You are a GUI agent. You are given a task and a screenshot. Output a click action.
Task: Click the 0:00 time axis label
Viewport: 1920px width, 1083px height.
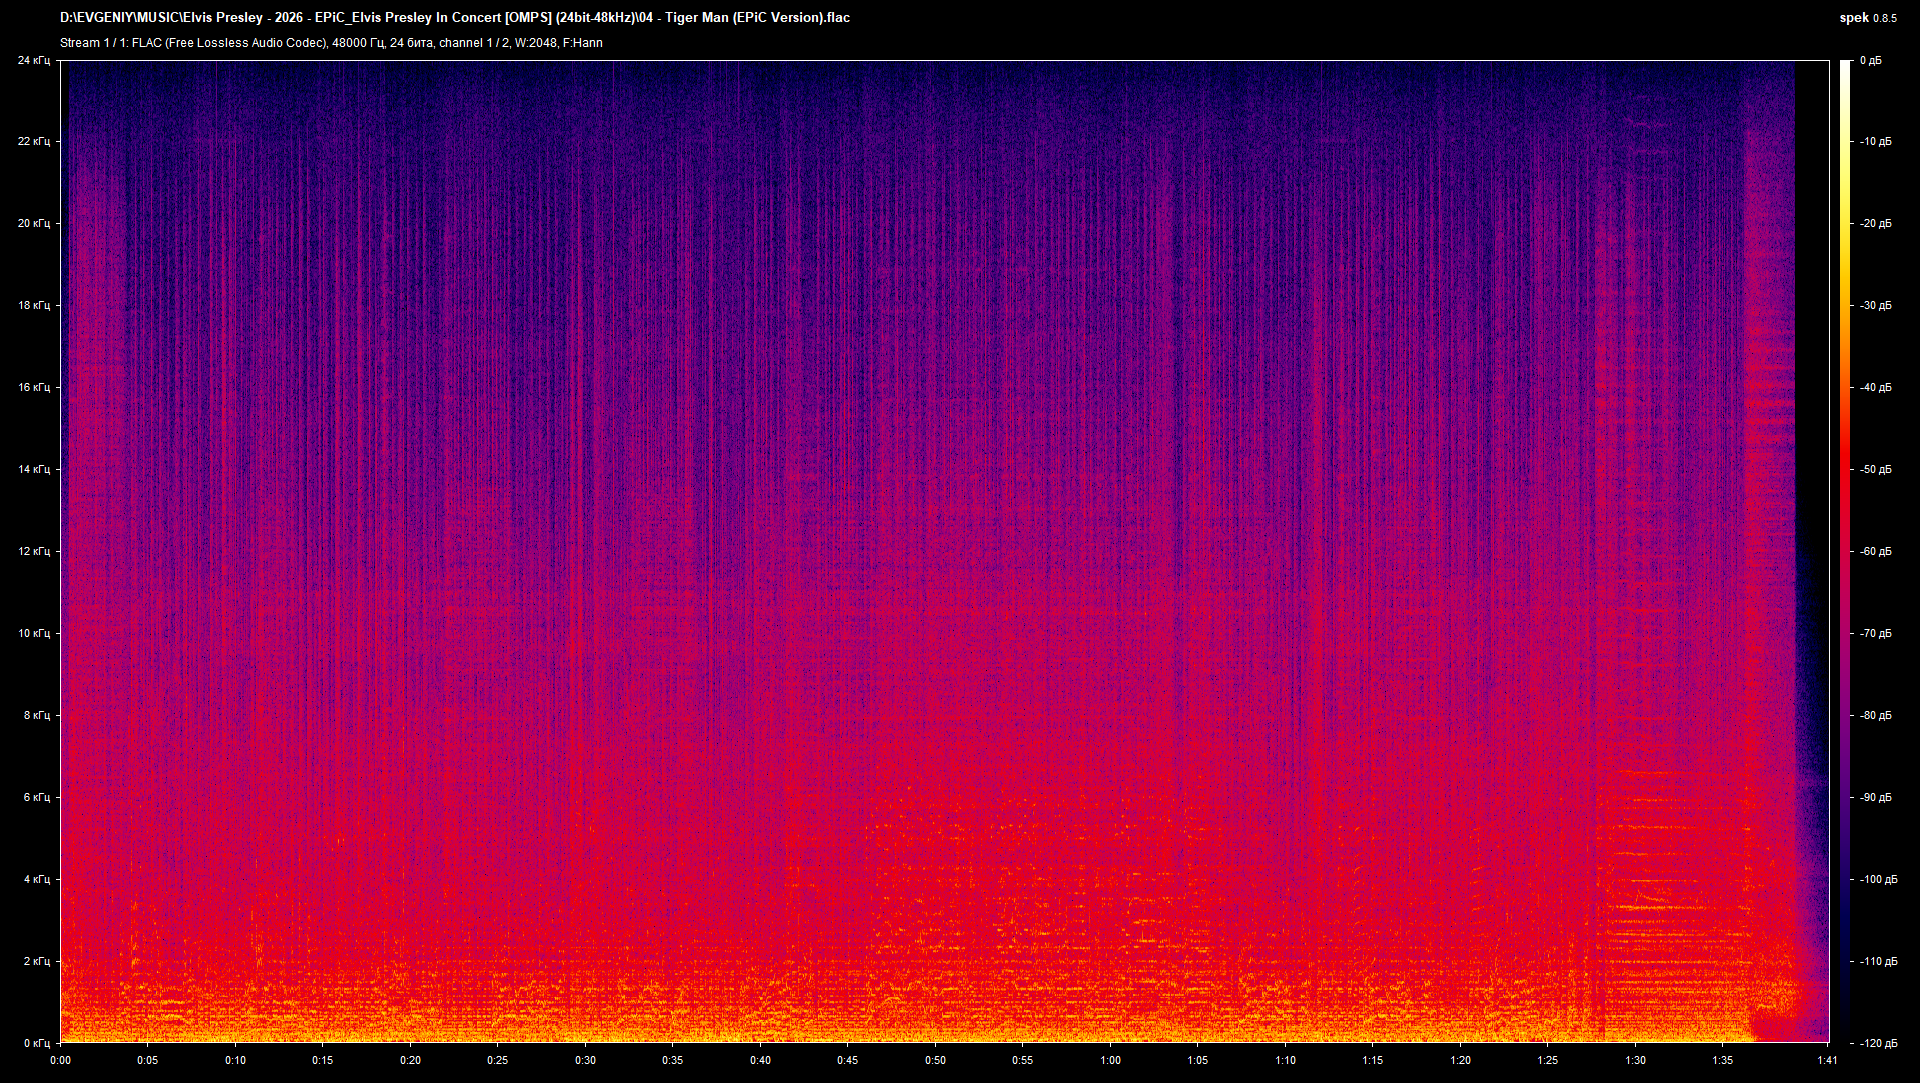tap(60, 1061)
